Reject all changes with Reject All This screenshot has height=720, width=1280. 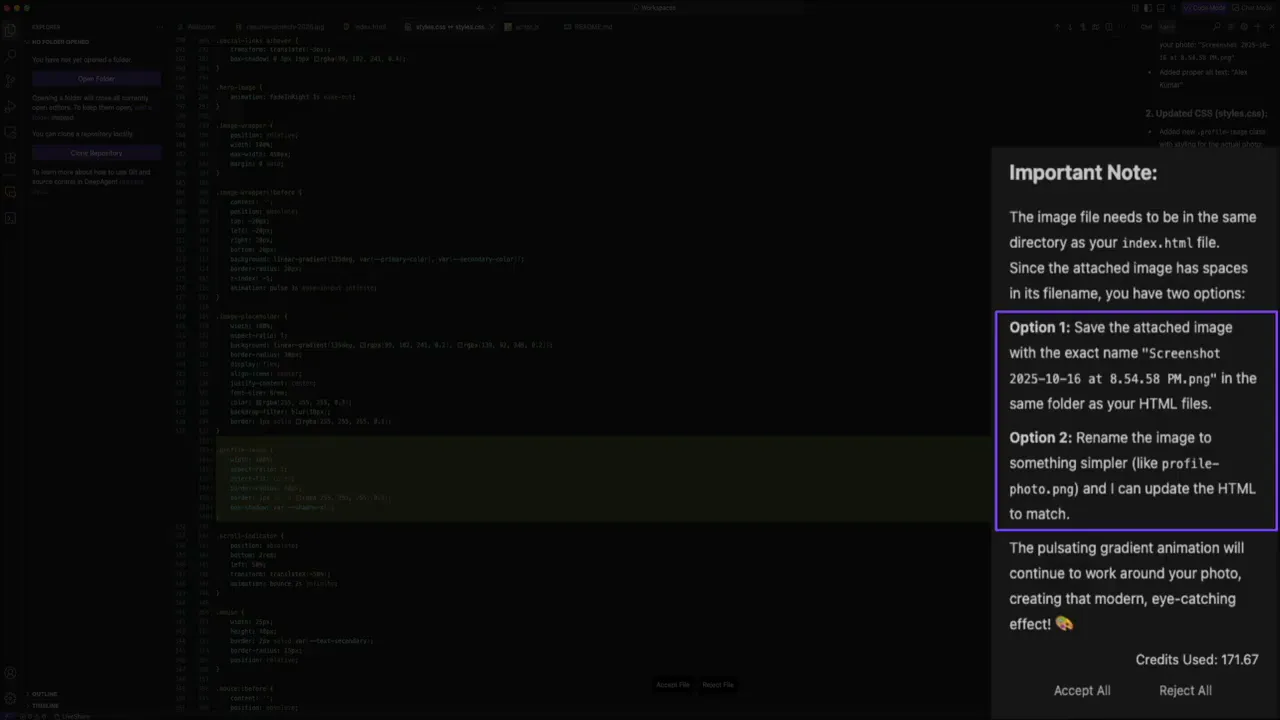click(1185, 690)
